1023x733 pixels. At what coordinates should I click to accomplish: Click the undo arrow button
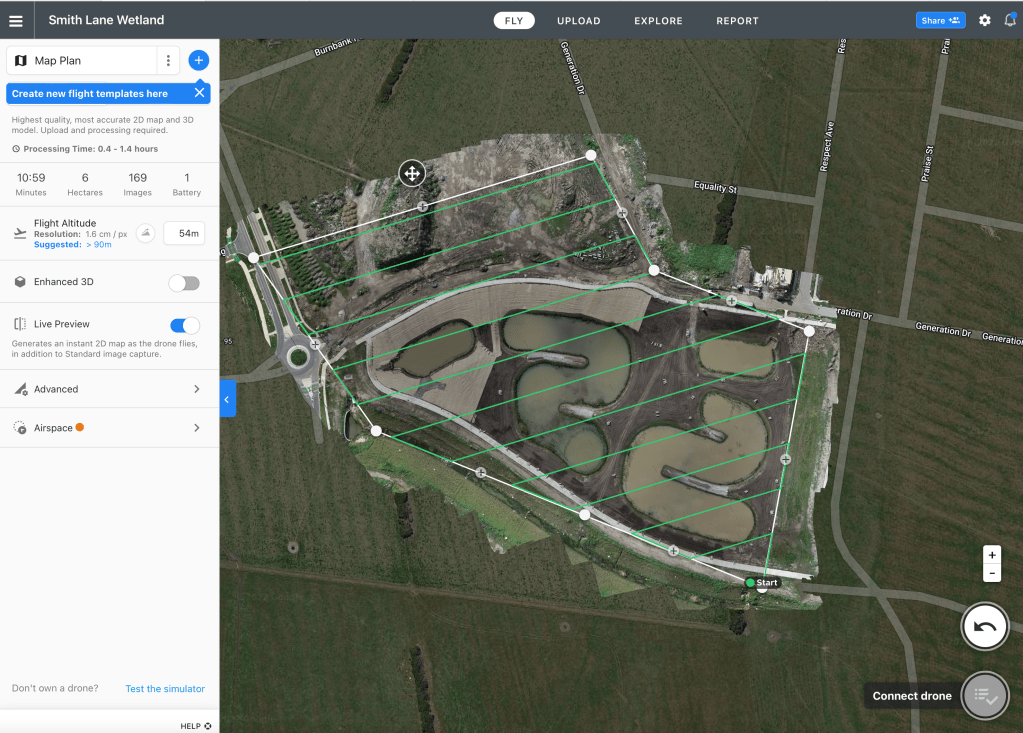(984, 627)
